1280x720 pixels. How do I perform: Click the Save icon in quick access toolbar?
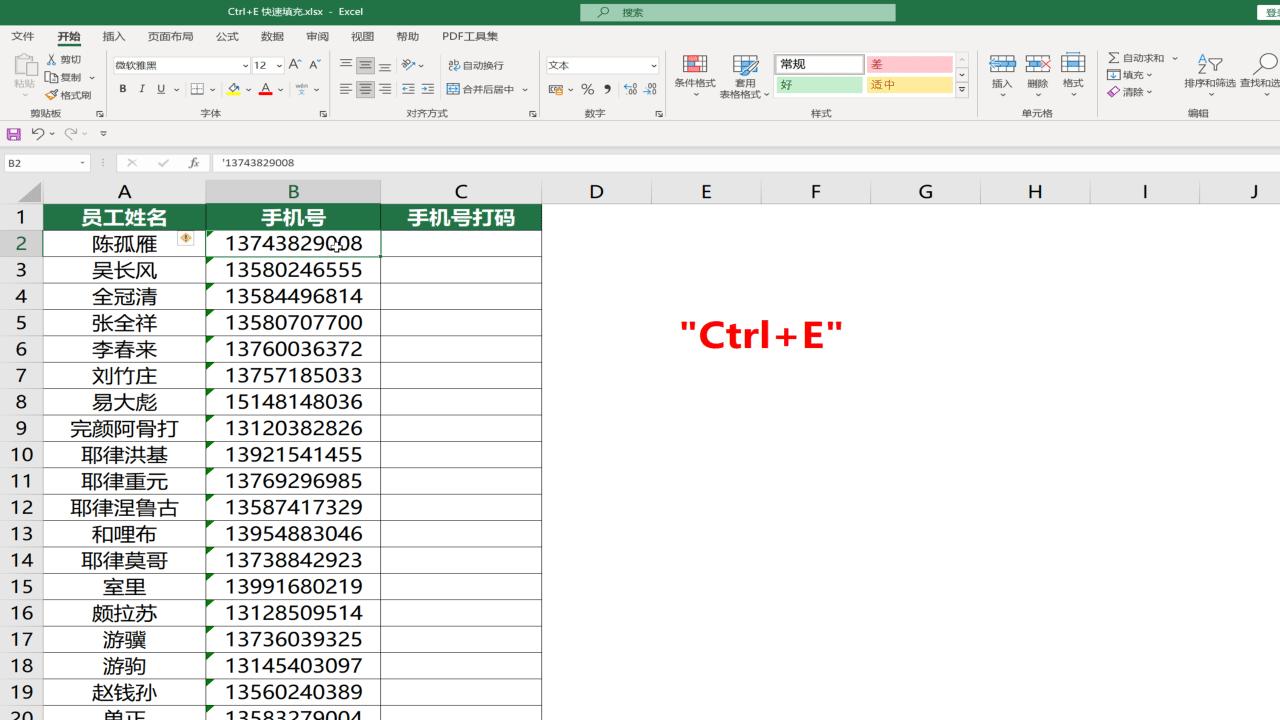[x=13, y=133]
